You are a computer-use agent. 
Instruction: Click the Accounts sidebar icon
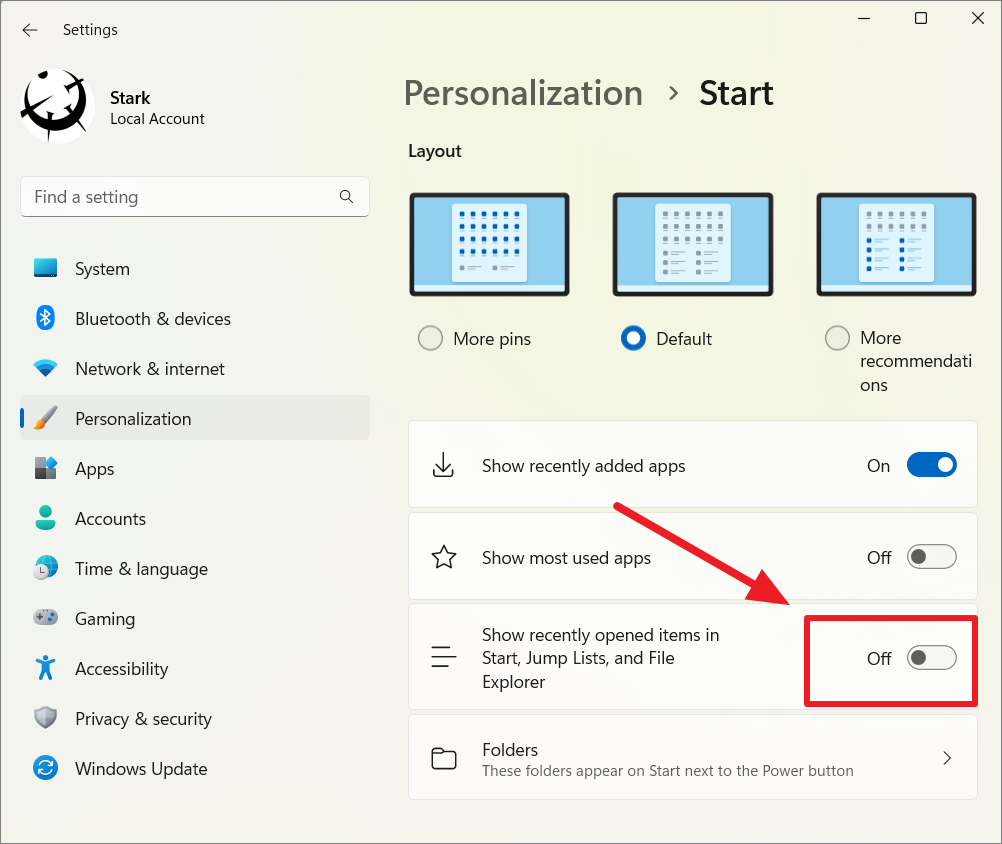45,518
